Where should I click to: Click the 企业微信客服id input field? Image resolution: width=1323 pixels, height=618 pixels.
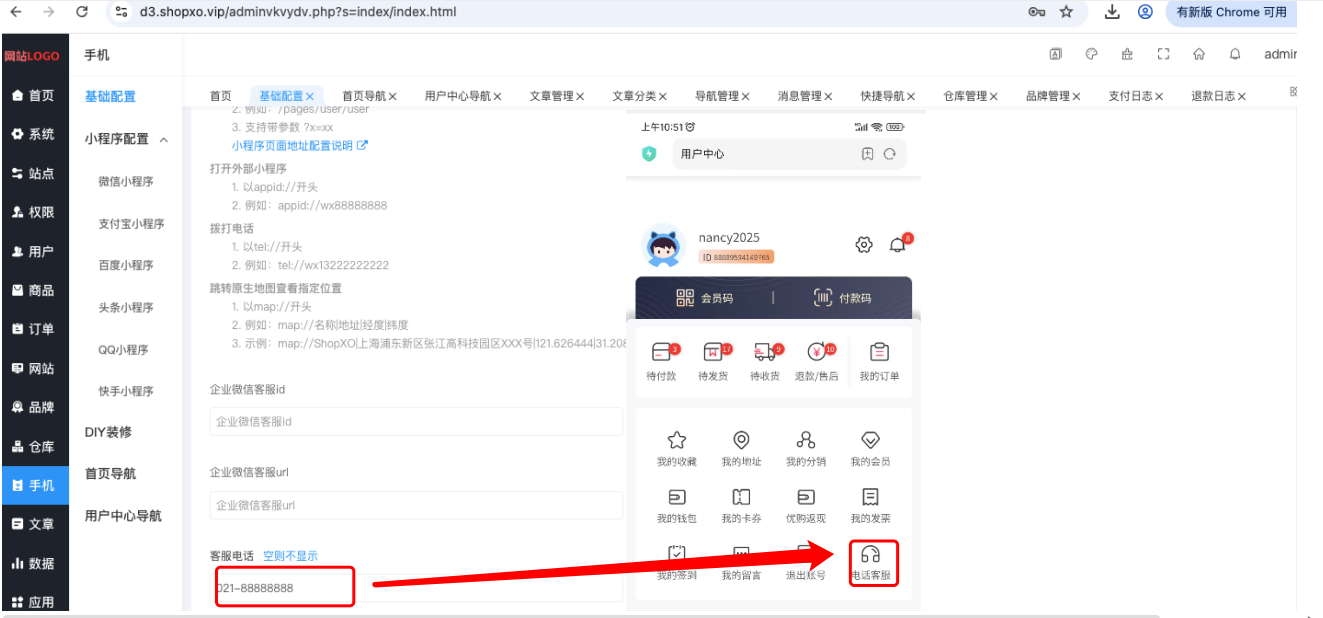click(x=416, y=422)
